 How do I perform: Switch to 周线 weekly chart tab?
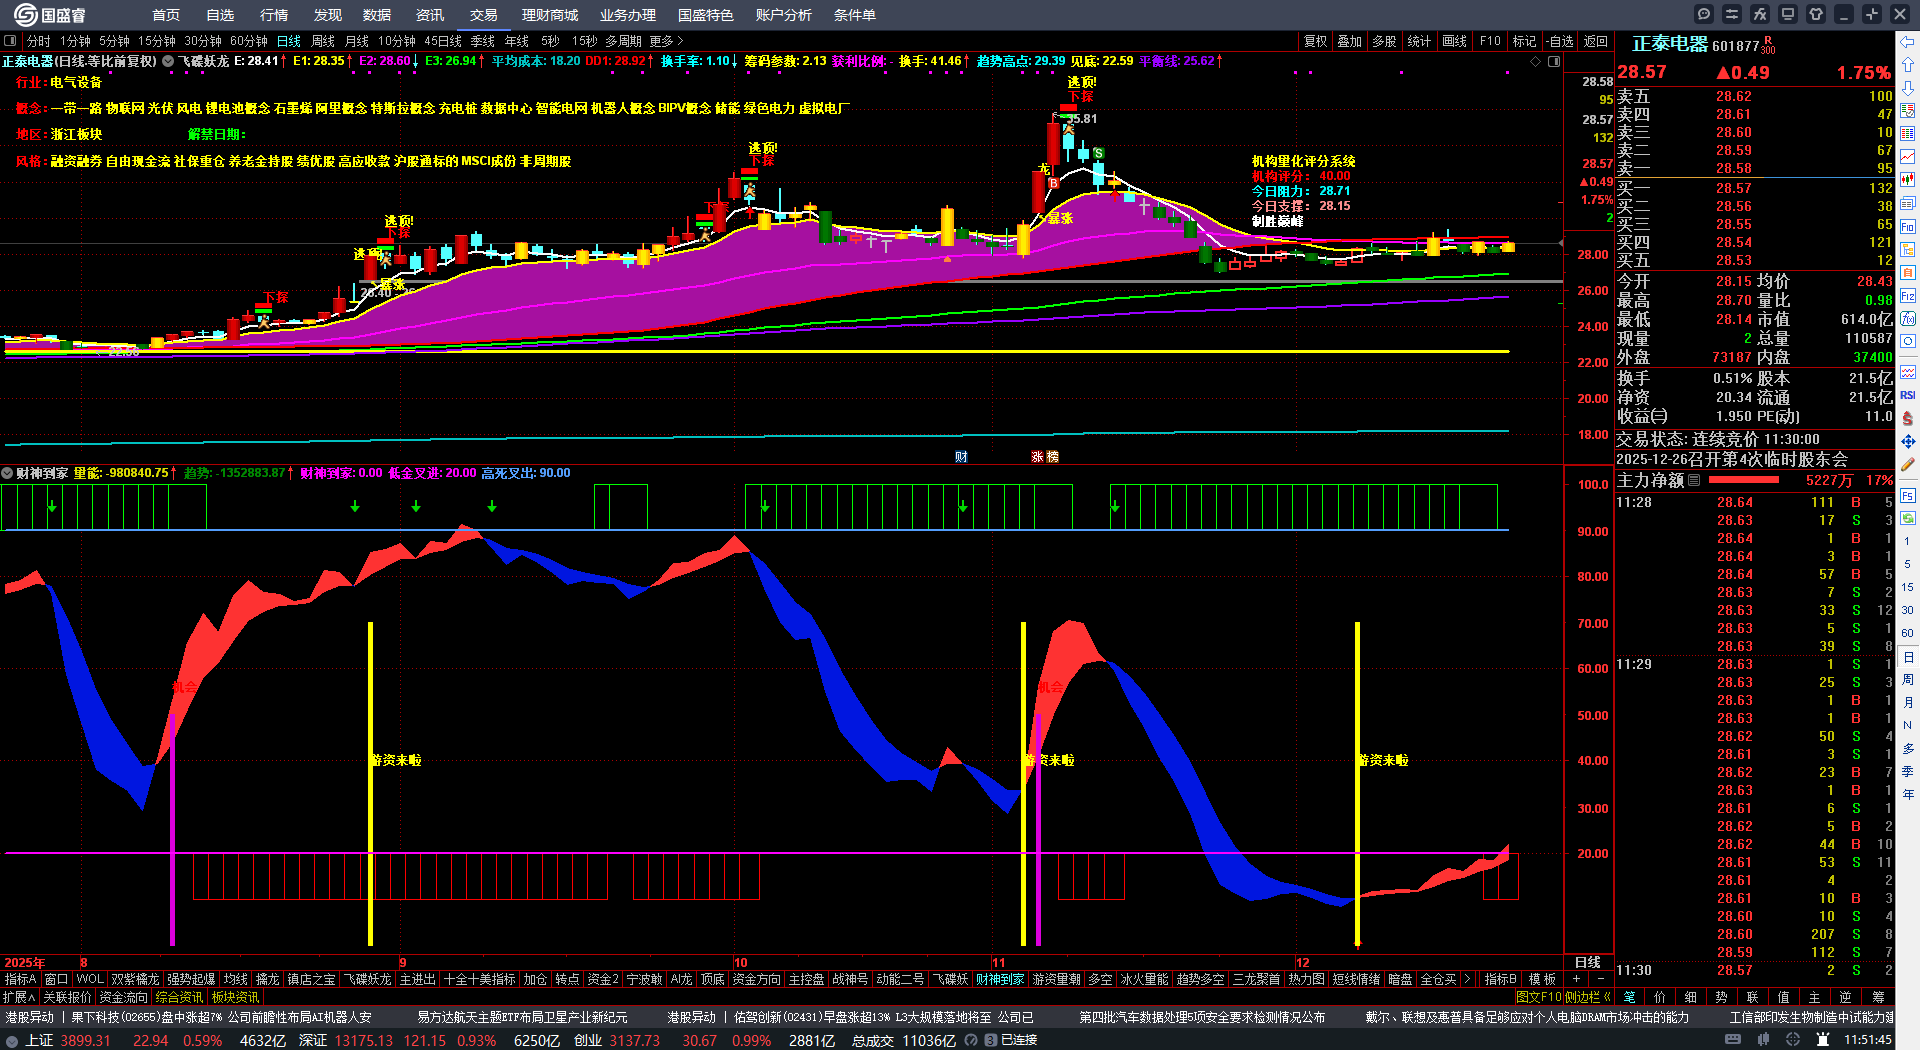pyautogui.click(x=323, y=41)
